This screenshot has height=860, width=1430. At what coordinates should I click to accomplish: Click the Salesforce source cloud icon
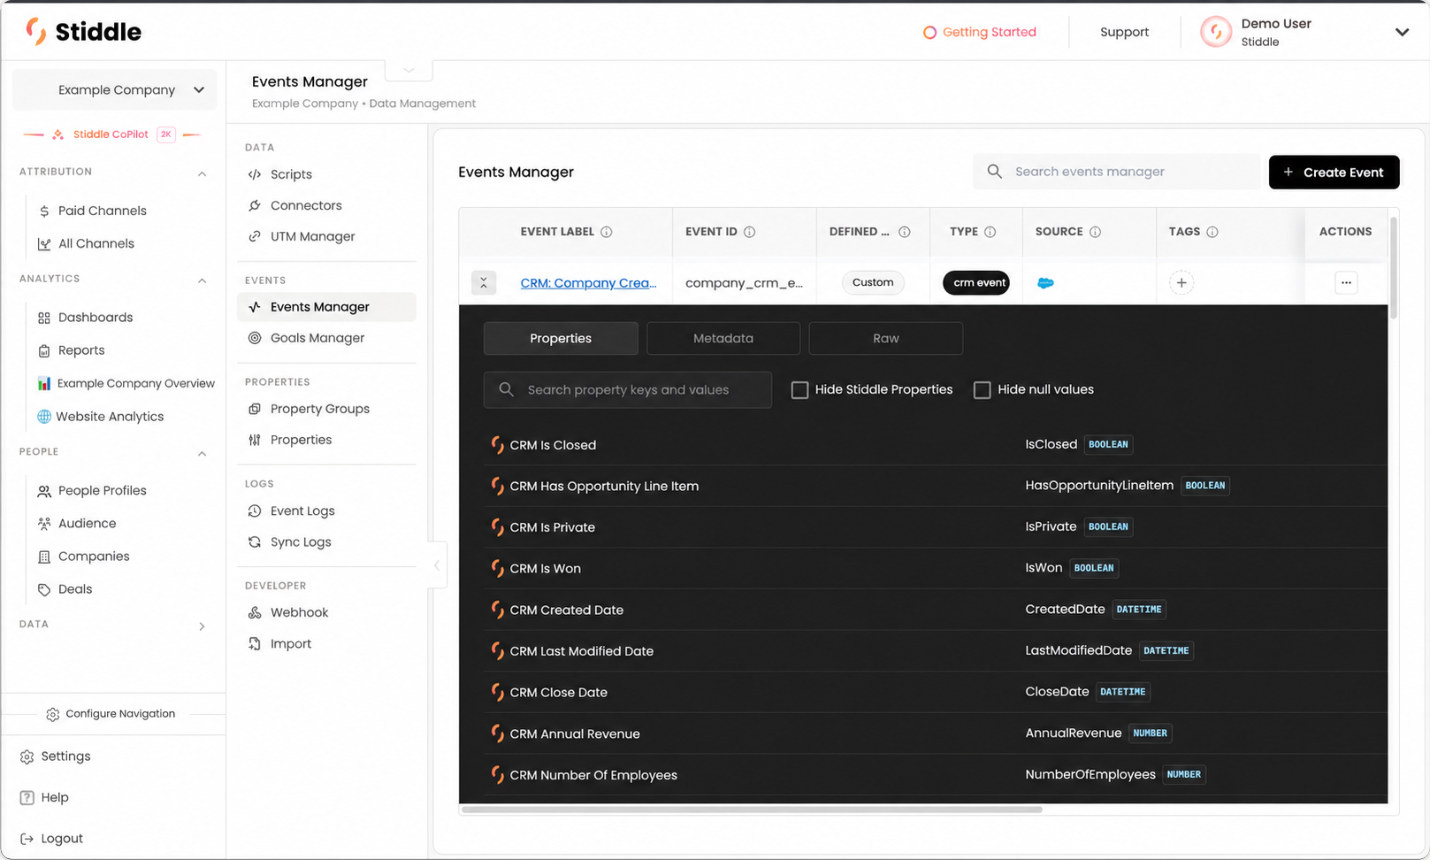1045,283
